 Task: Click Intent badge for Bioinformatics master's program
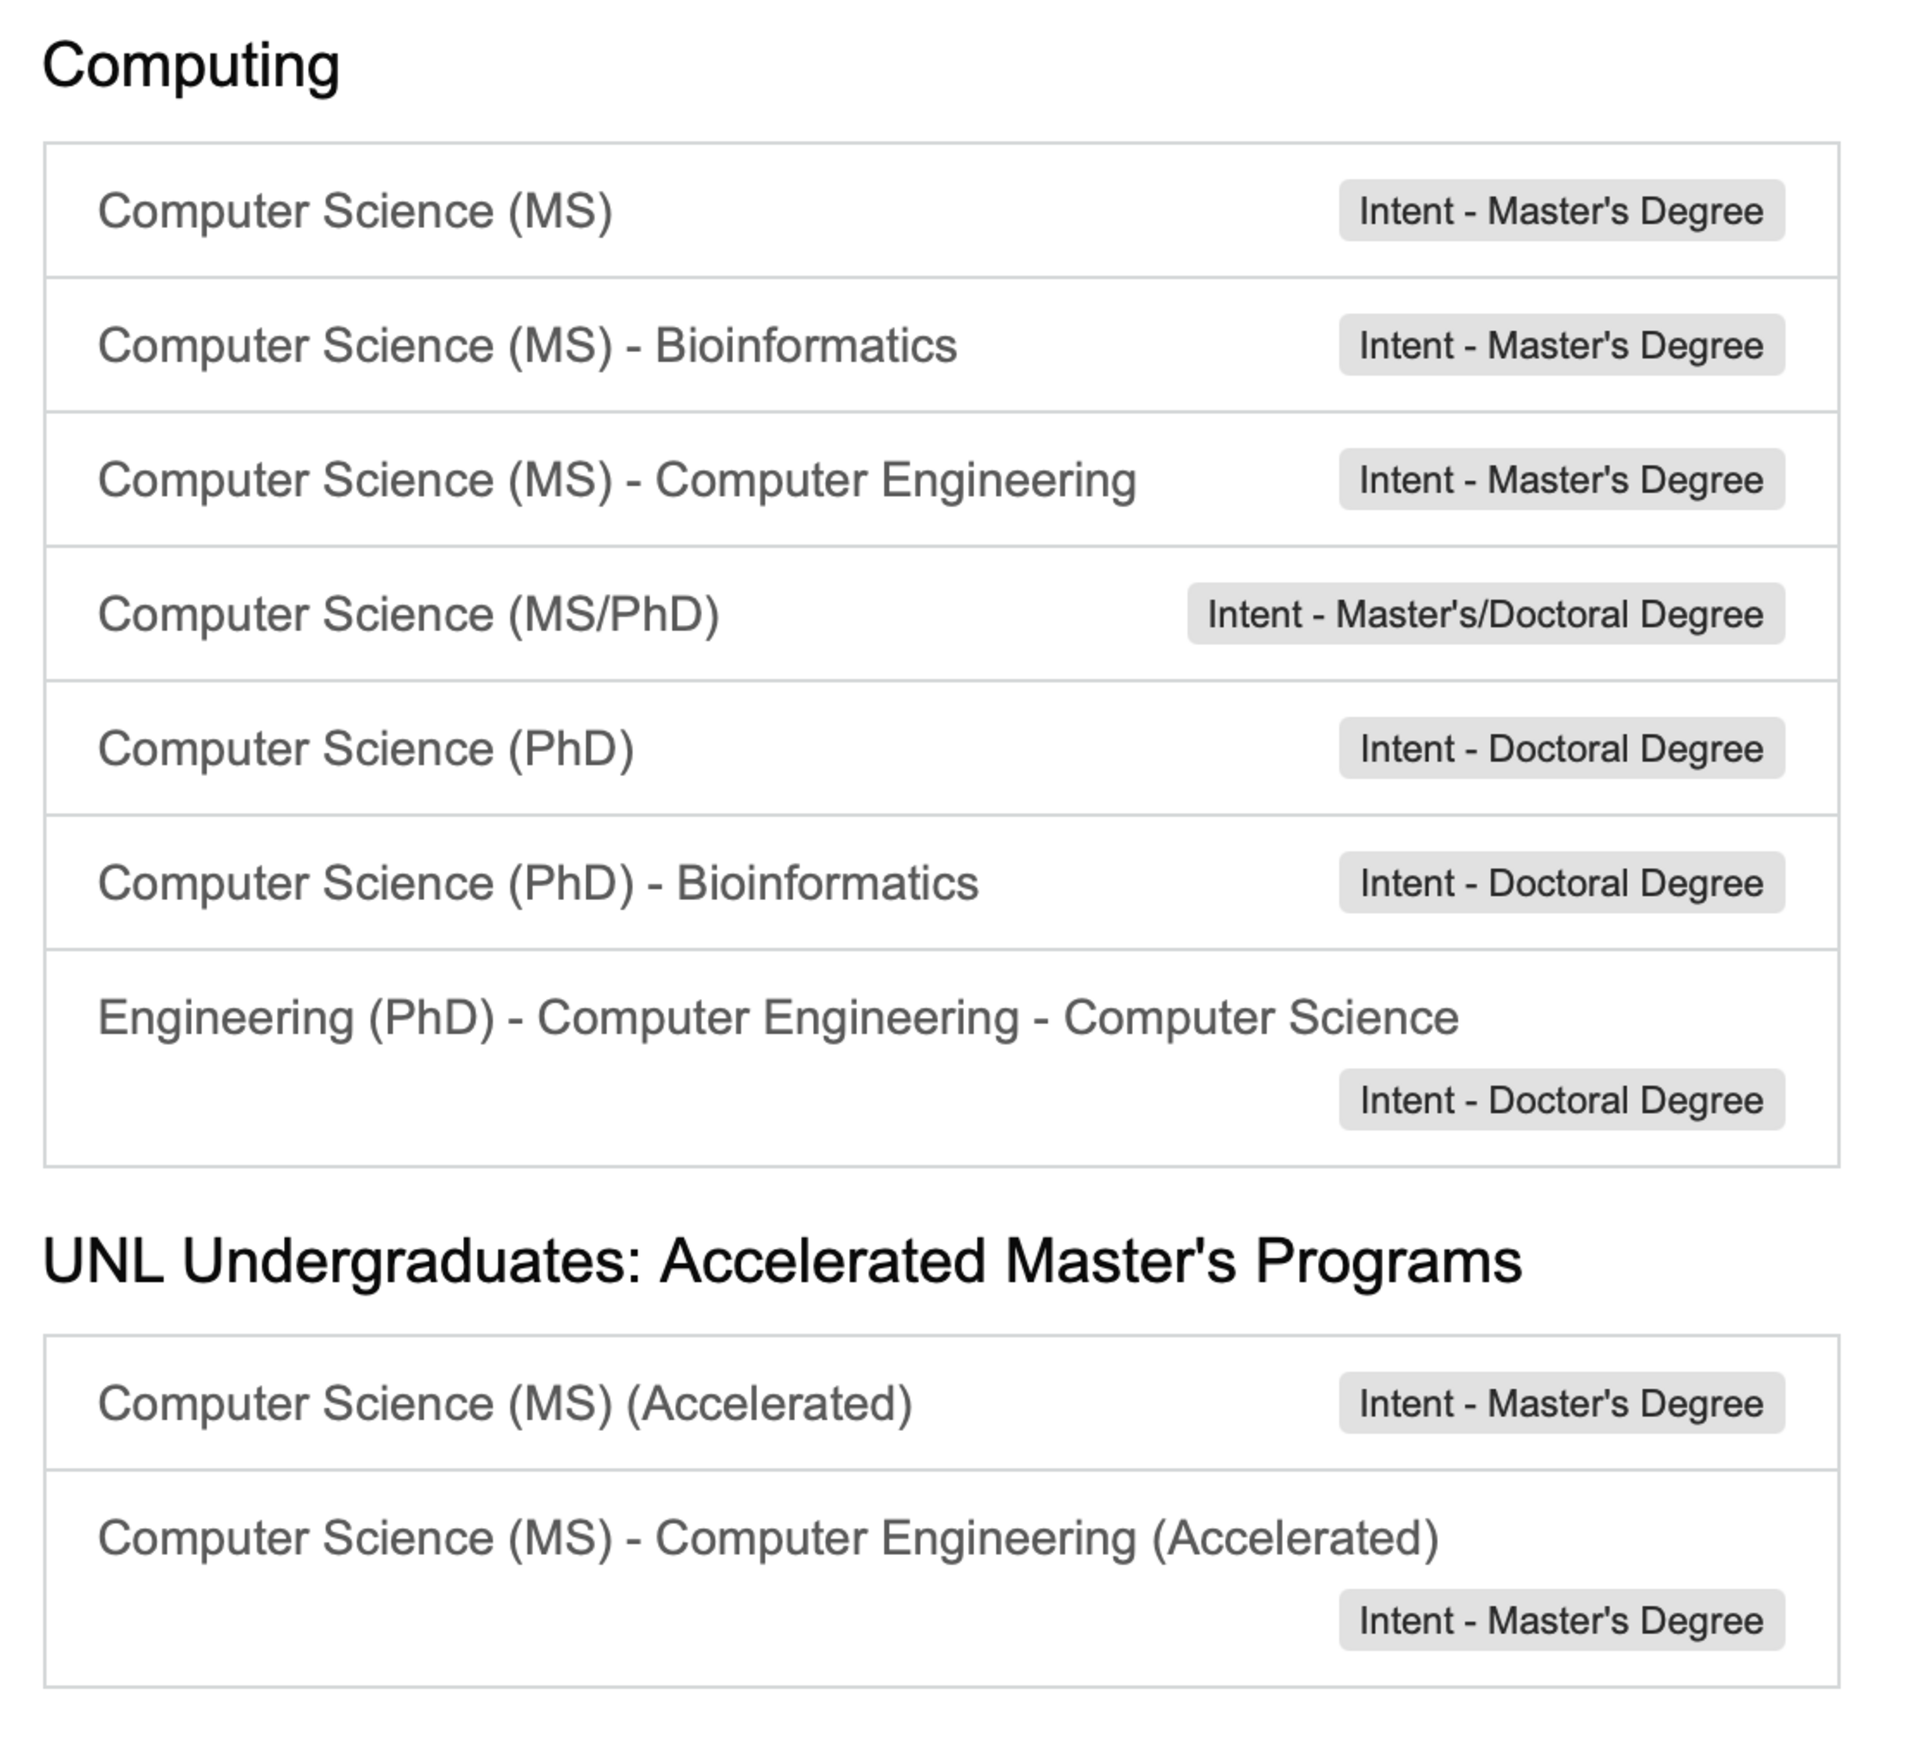[x=1560, y=345]
